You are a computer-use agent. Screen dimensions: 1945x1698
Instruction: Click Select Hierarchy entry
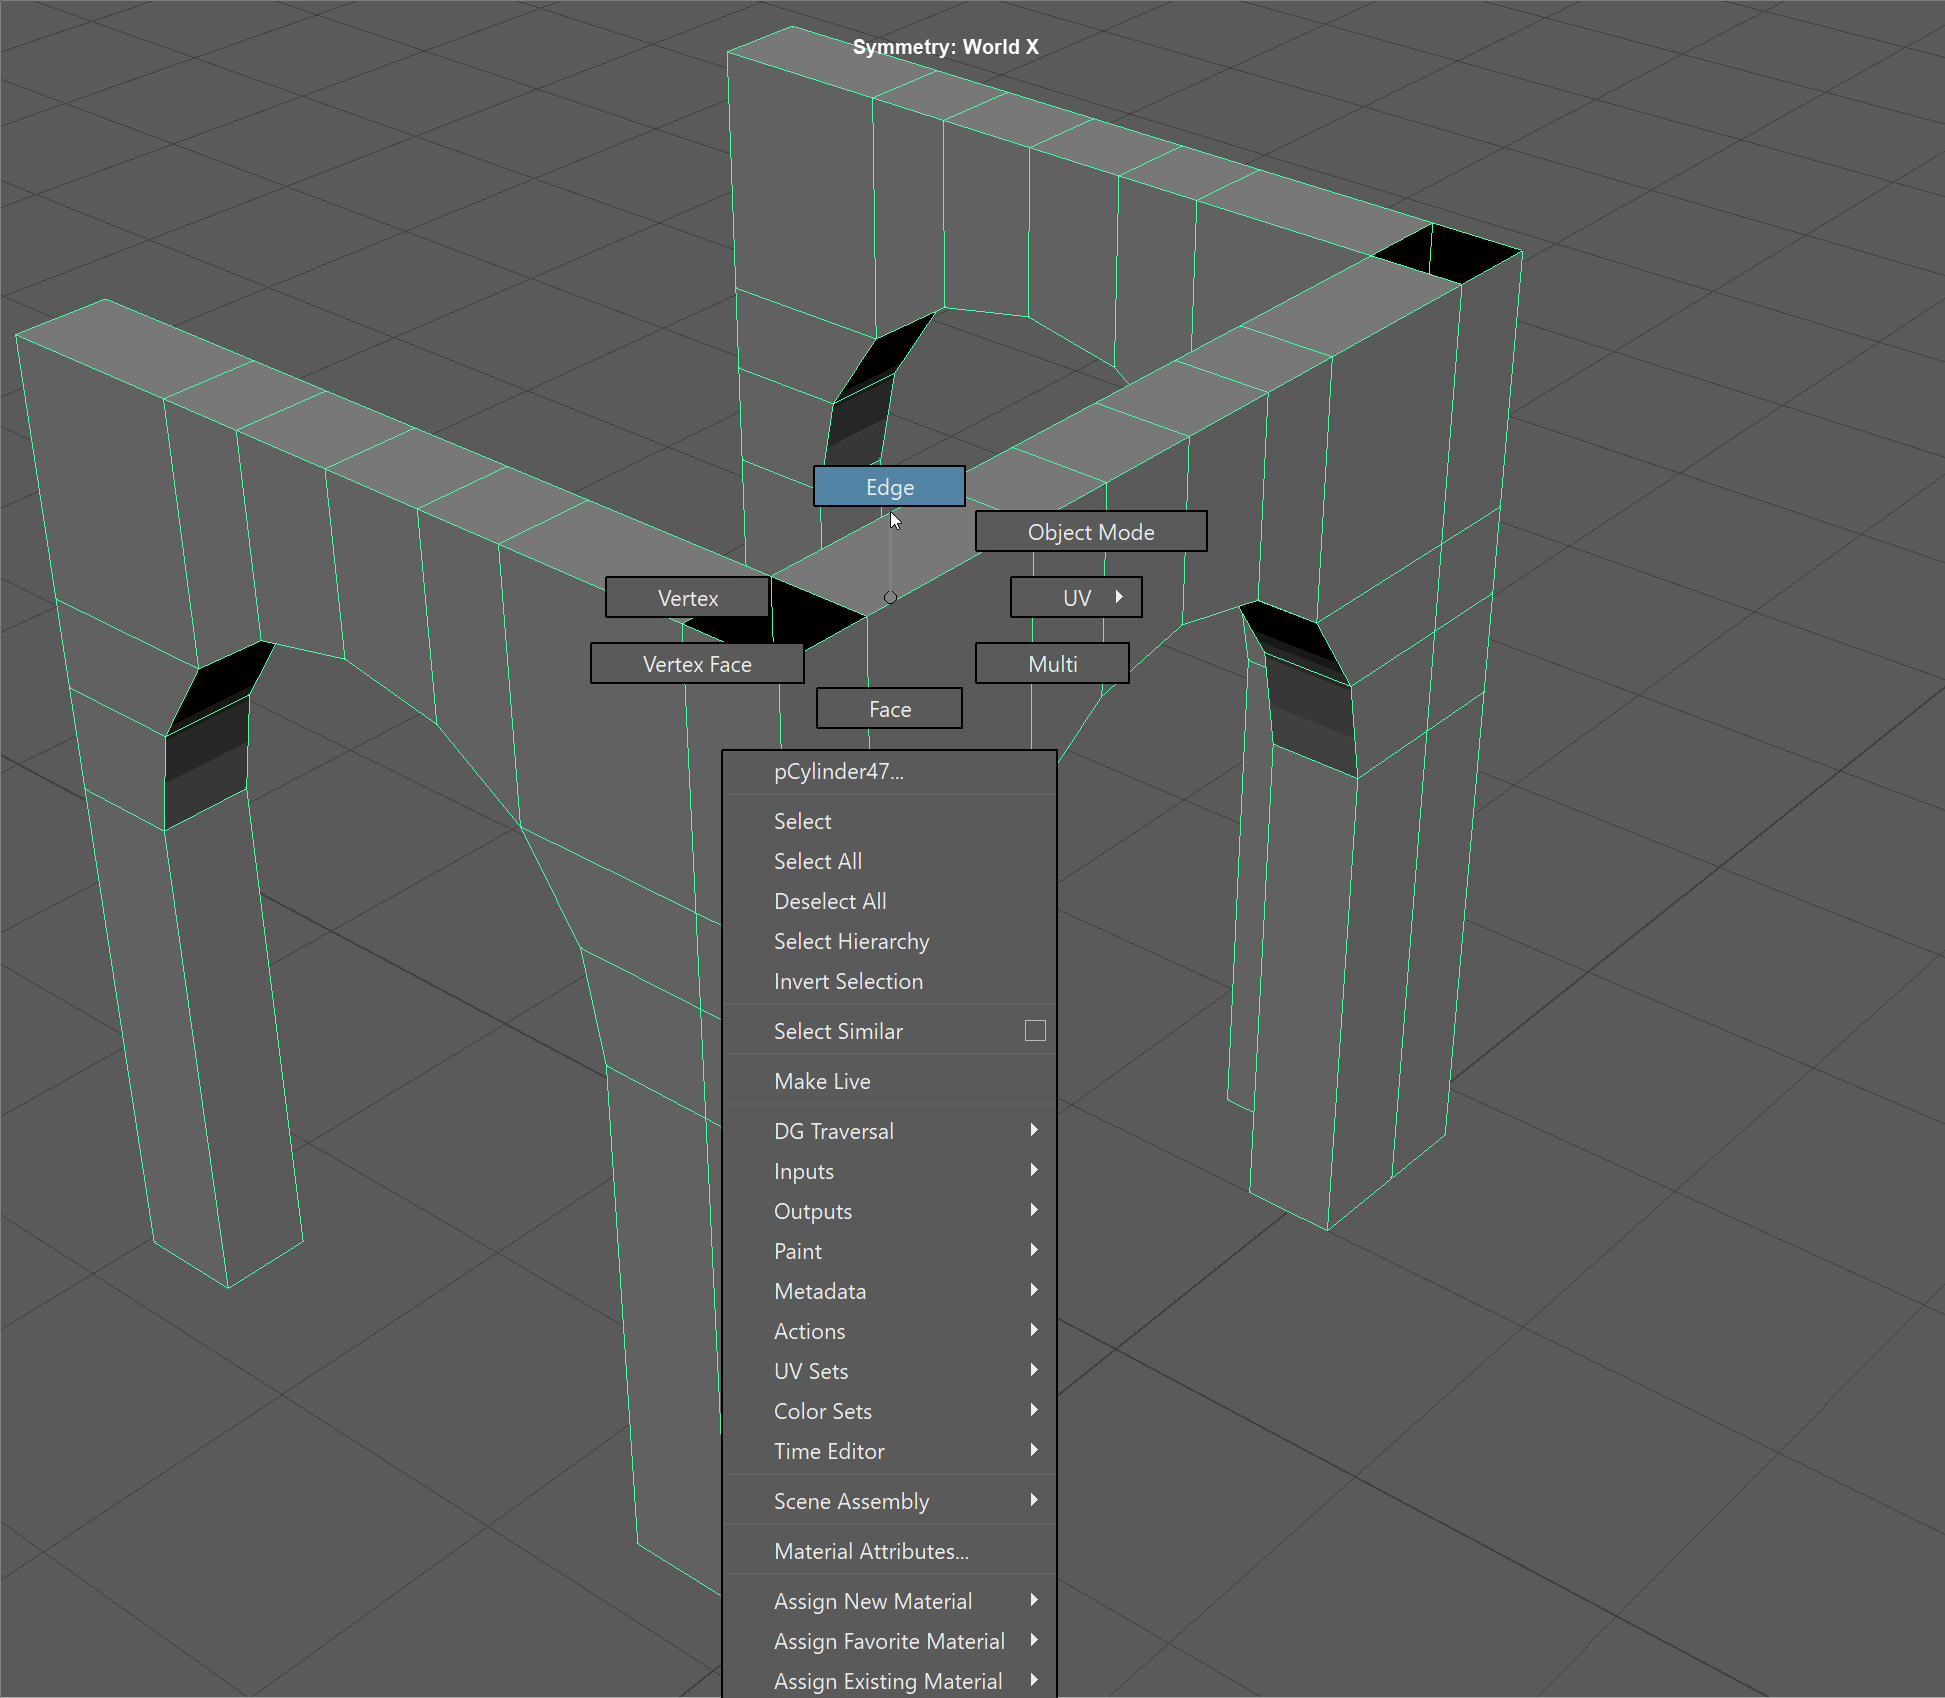pos(850,941)
